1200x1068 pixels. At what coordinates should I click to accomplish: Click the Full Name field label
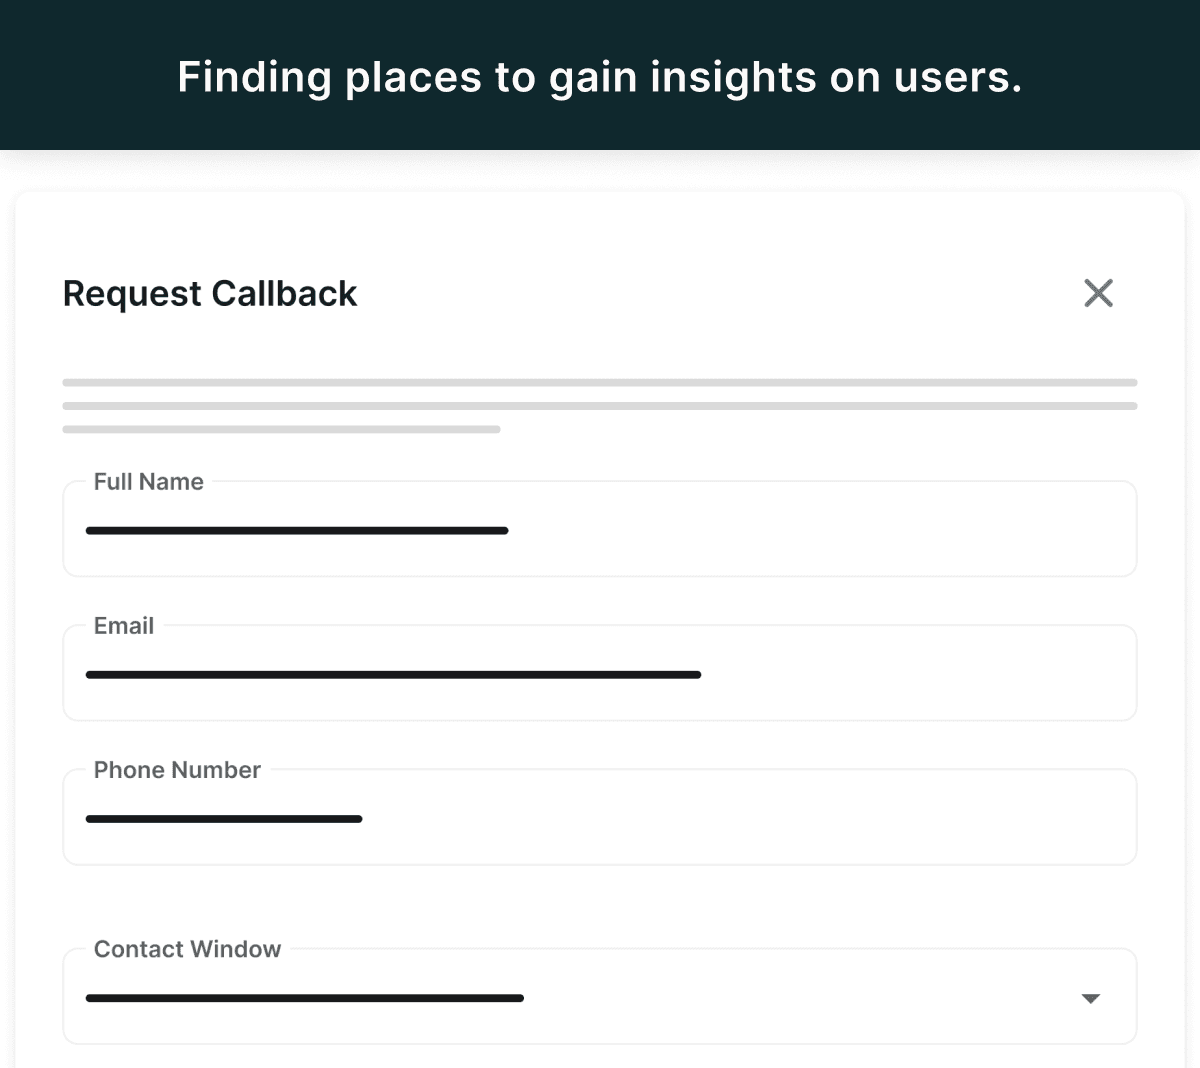pos(148,482)
